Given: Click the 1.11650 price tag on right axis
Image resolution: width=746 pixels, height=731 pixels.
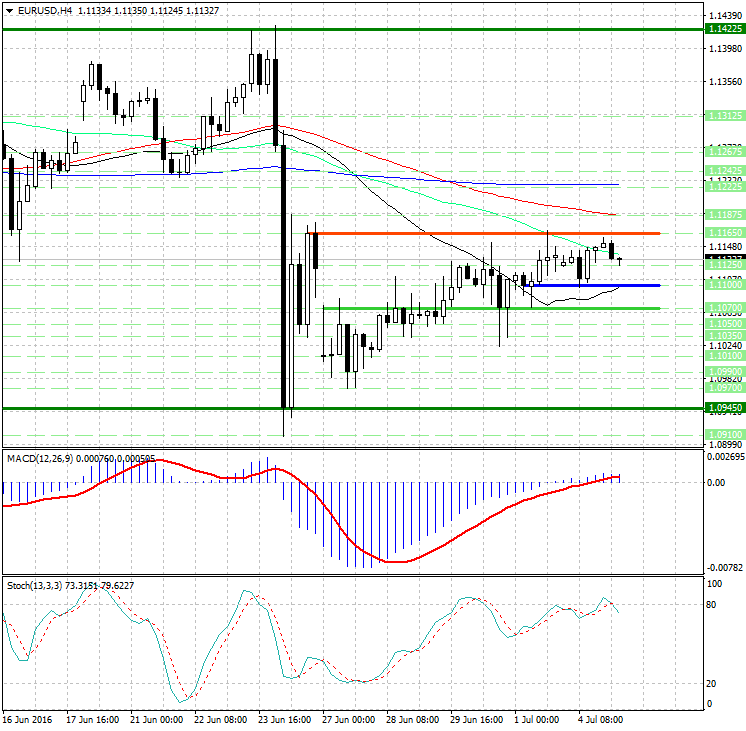Looking at the screenshot, I should pos(724,232).
